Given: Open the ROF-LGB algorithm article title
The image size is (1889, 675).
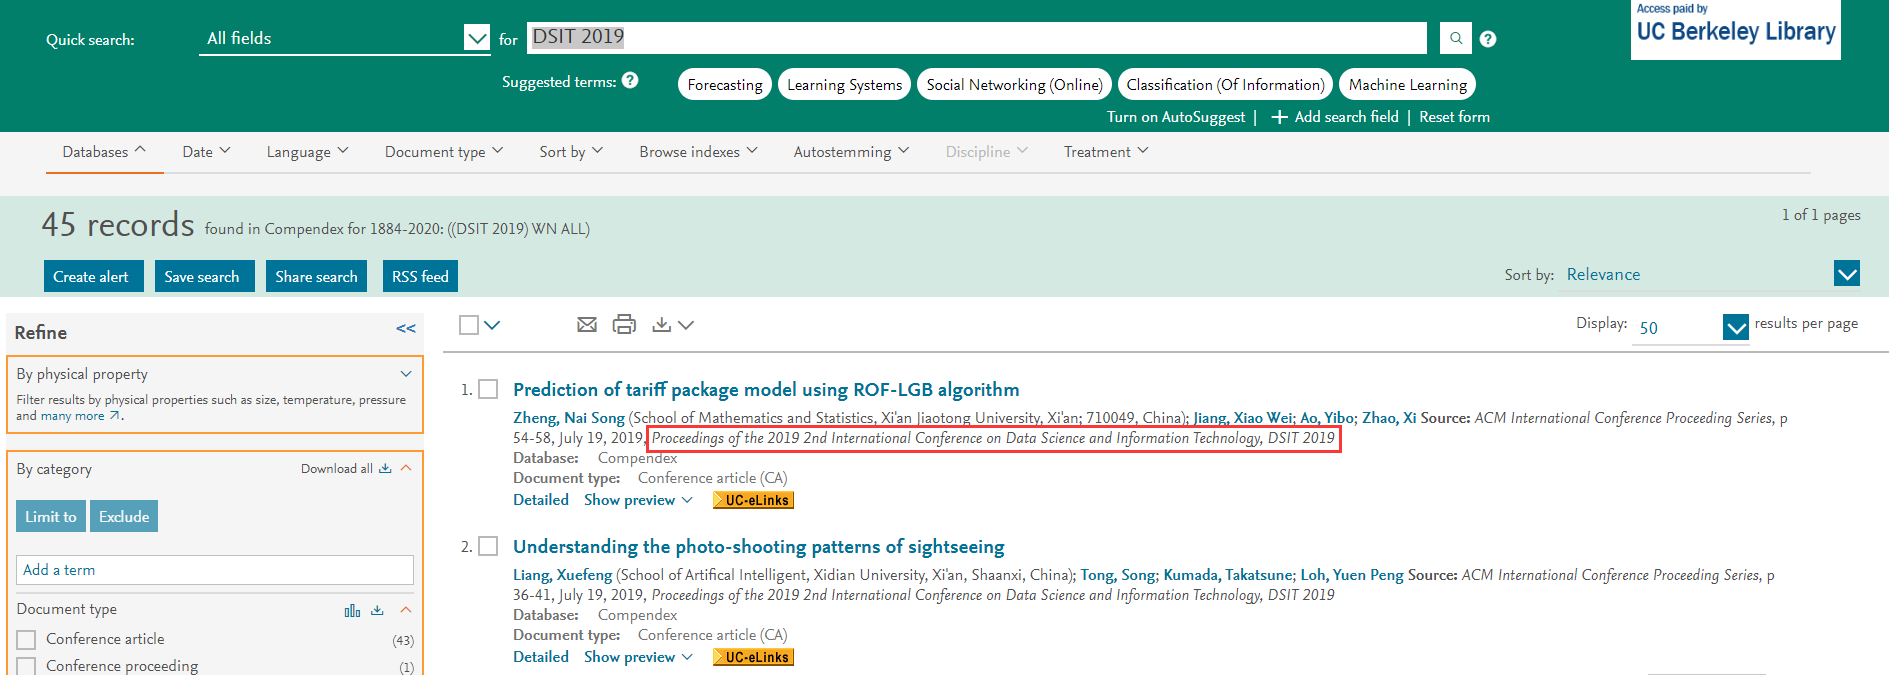Looking at the screenshot, I should tap(766, 390).
